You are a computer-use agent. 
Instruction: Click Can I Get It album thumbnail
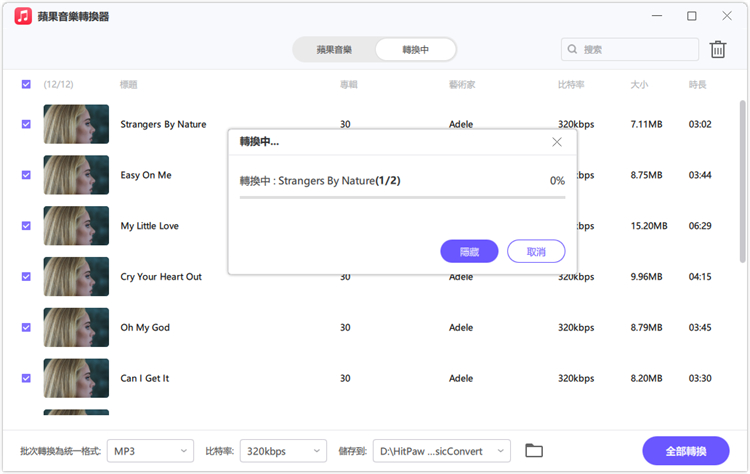(x=76, y=378)
